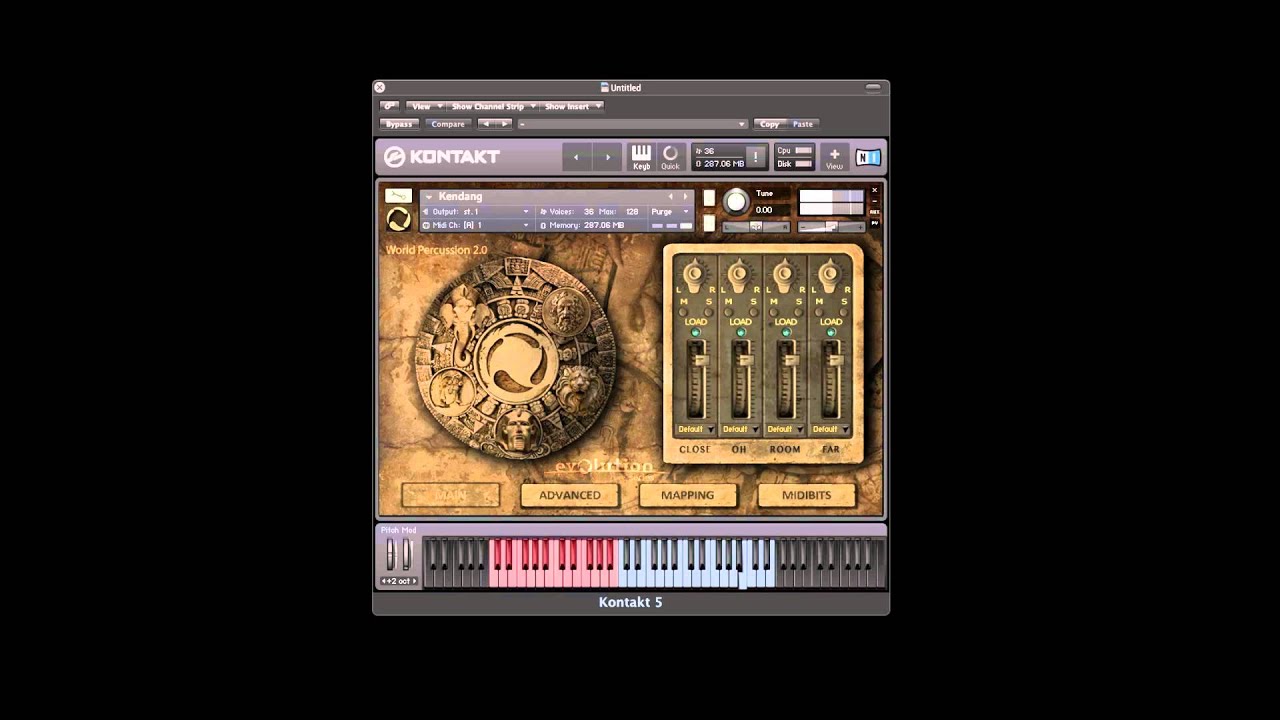
Task: Open the Quick-load icon
Action: [670, 157]
